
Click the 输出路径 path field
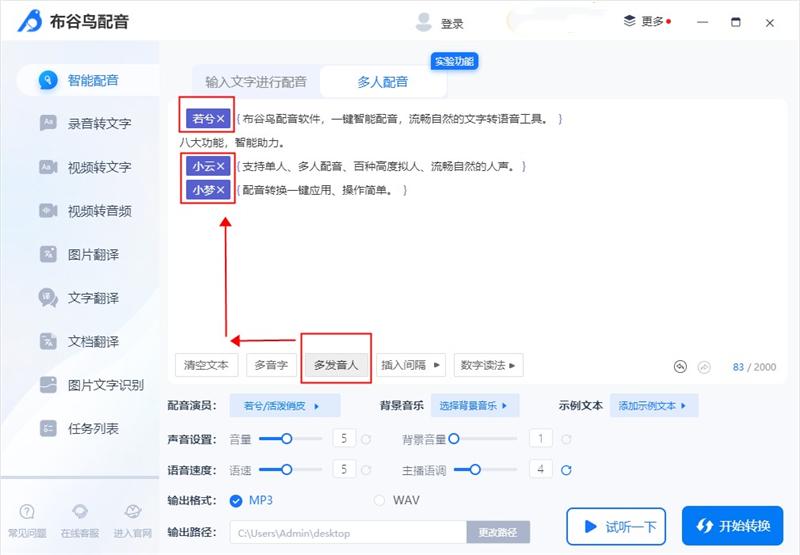pyautogui.click(x=348, y=533)
